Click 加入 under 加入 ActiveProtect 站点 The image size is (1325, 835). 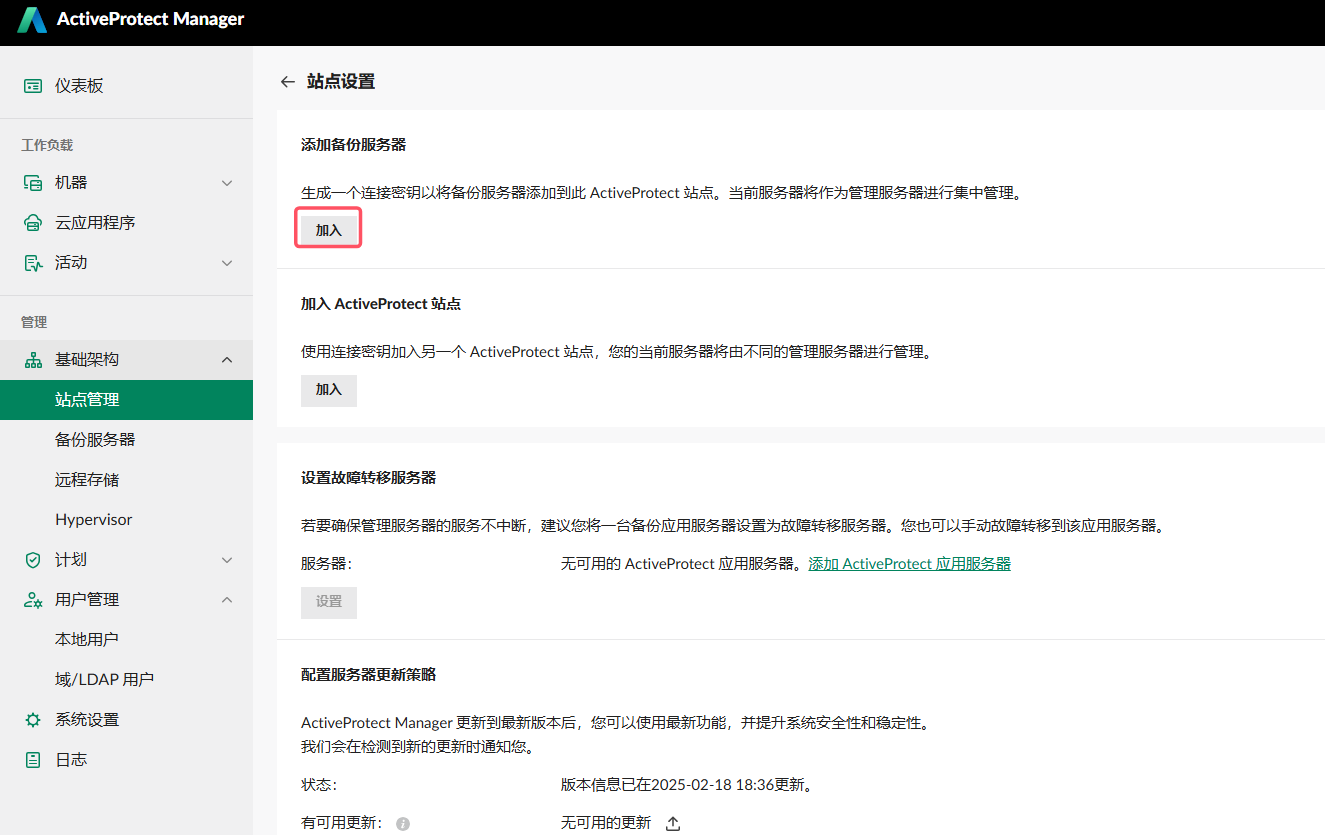329,390
